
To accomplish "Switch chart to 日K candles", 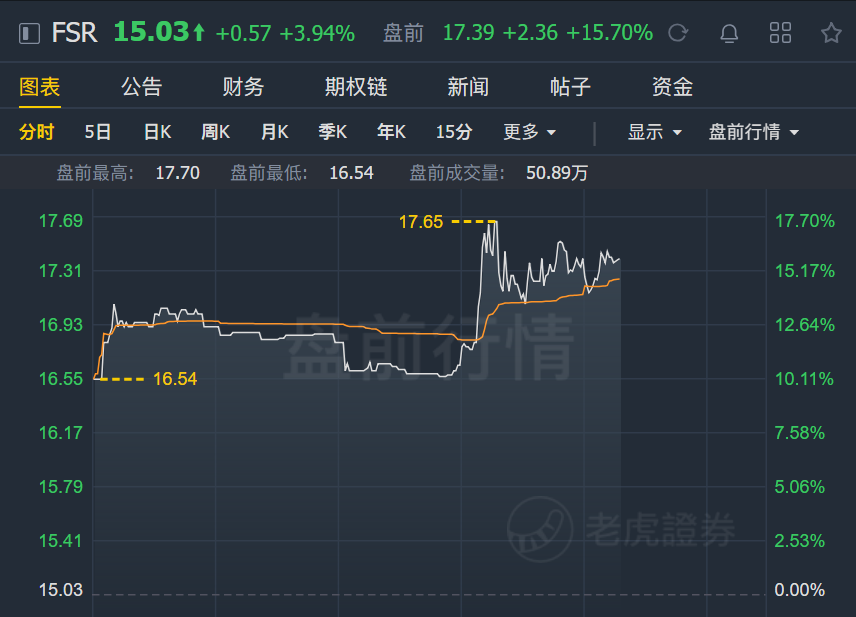I will [157, 132].
